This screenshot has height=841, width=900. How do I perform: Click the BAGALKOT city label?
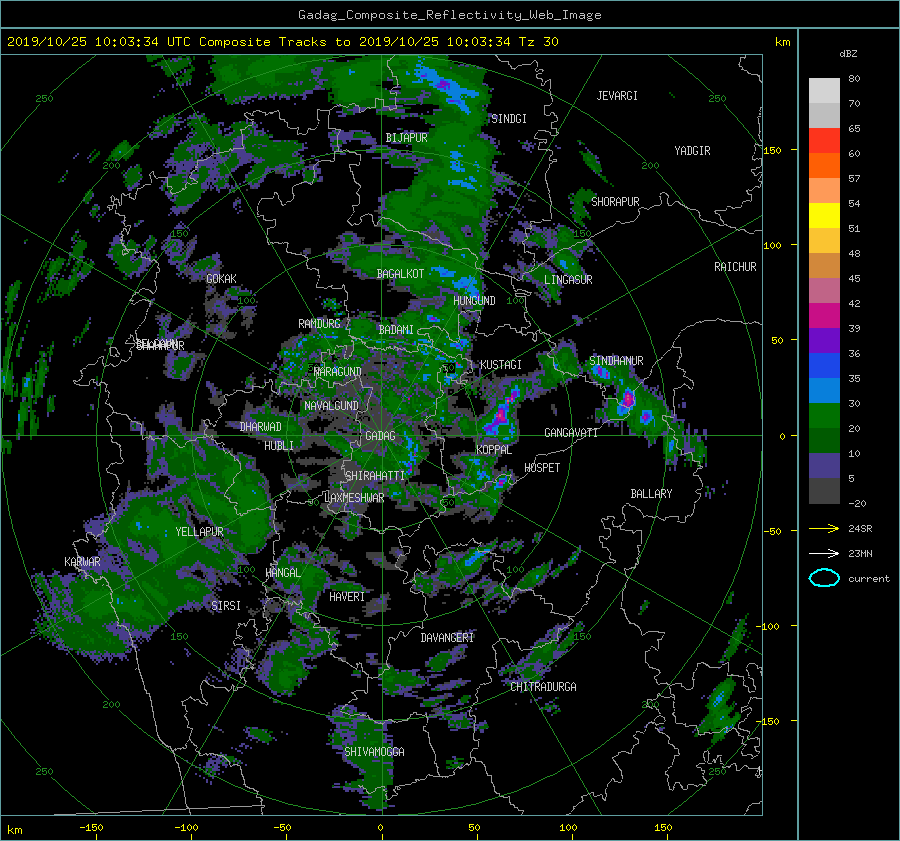tap(400, 274)
